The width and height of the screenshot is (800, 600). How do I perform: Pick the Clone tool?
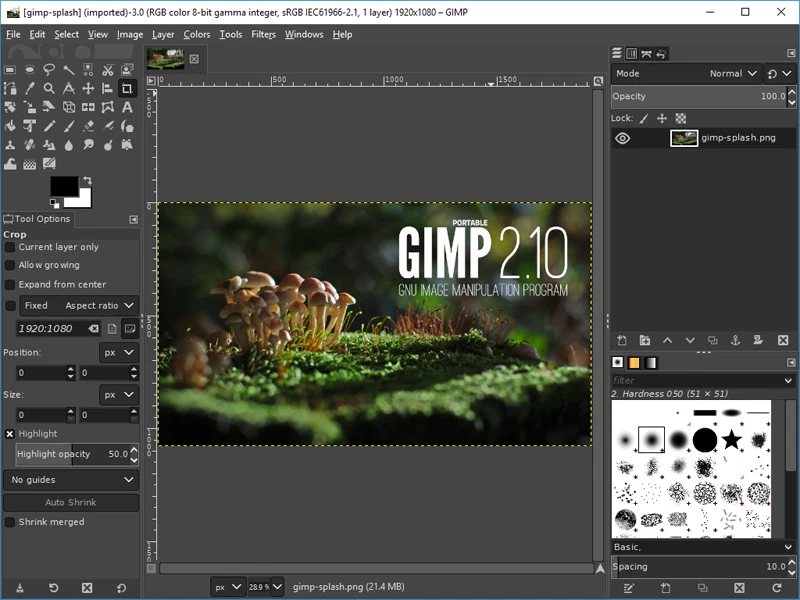[11, 145]
